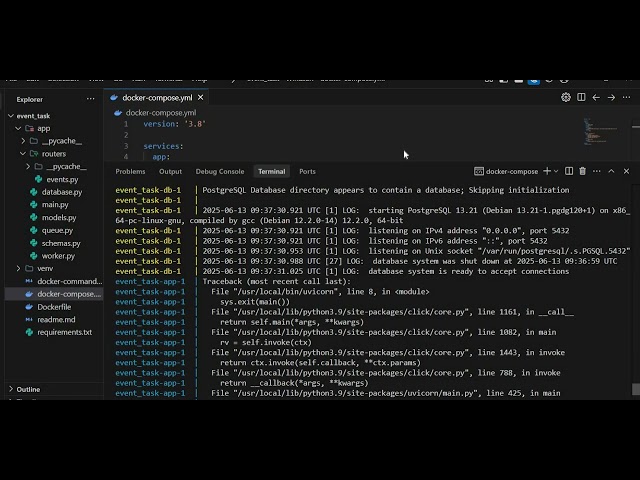Open events.py in the explorer

62,180
